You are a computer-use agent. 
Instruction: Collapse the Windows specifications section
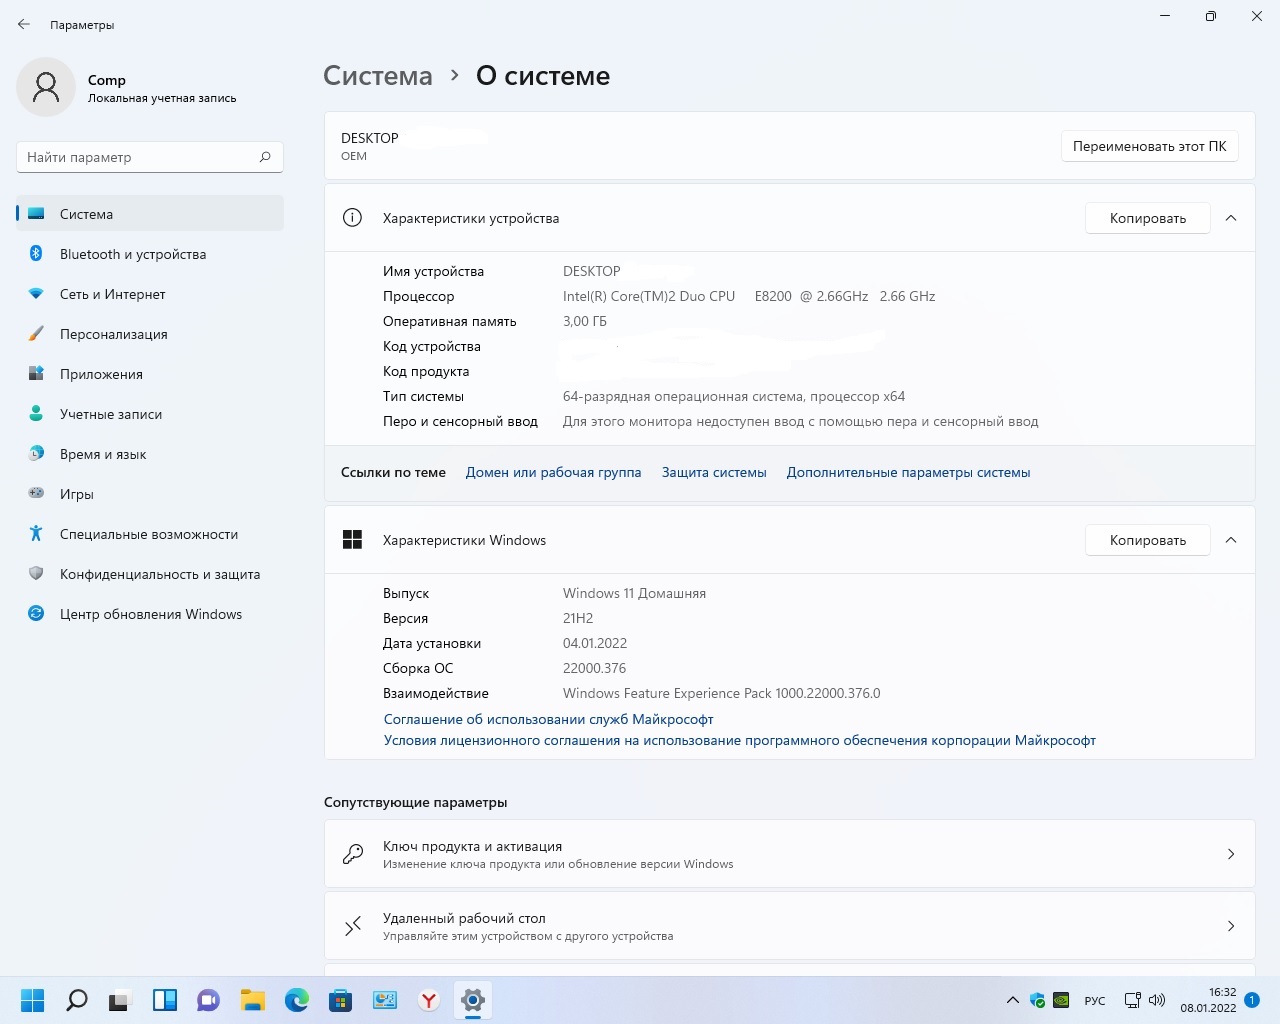click(1231, 540)
